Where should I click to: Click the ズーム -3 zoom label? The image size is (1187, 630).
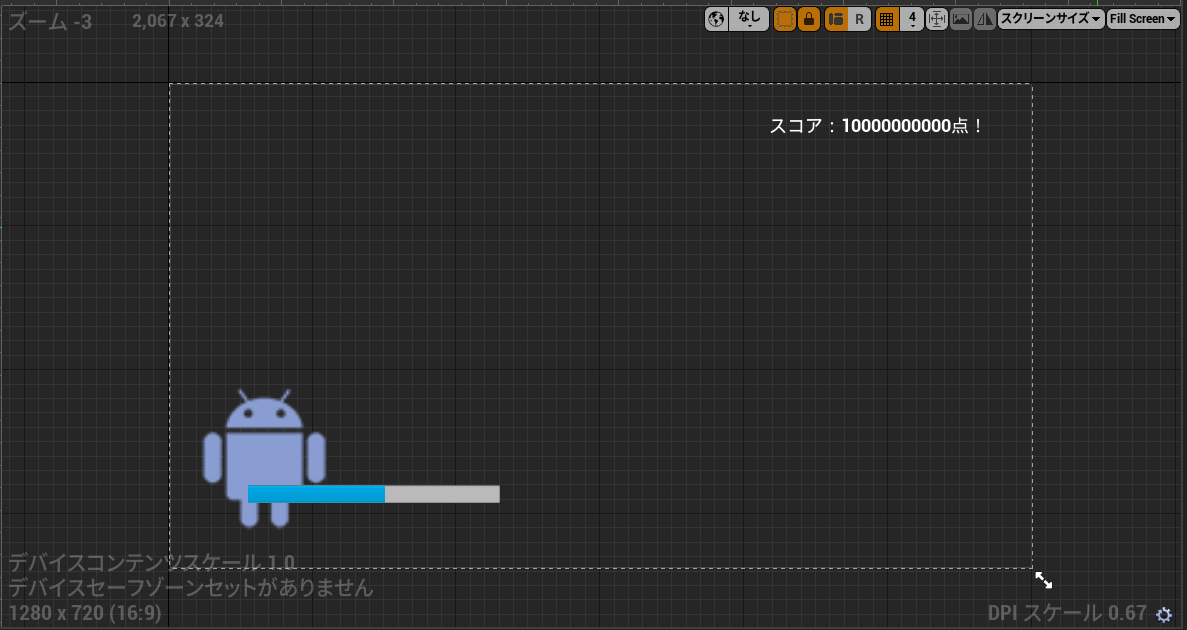click(x=50, y=22)
